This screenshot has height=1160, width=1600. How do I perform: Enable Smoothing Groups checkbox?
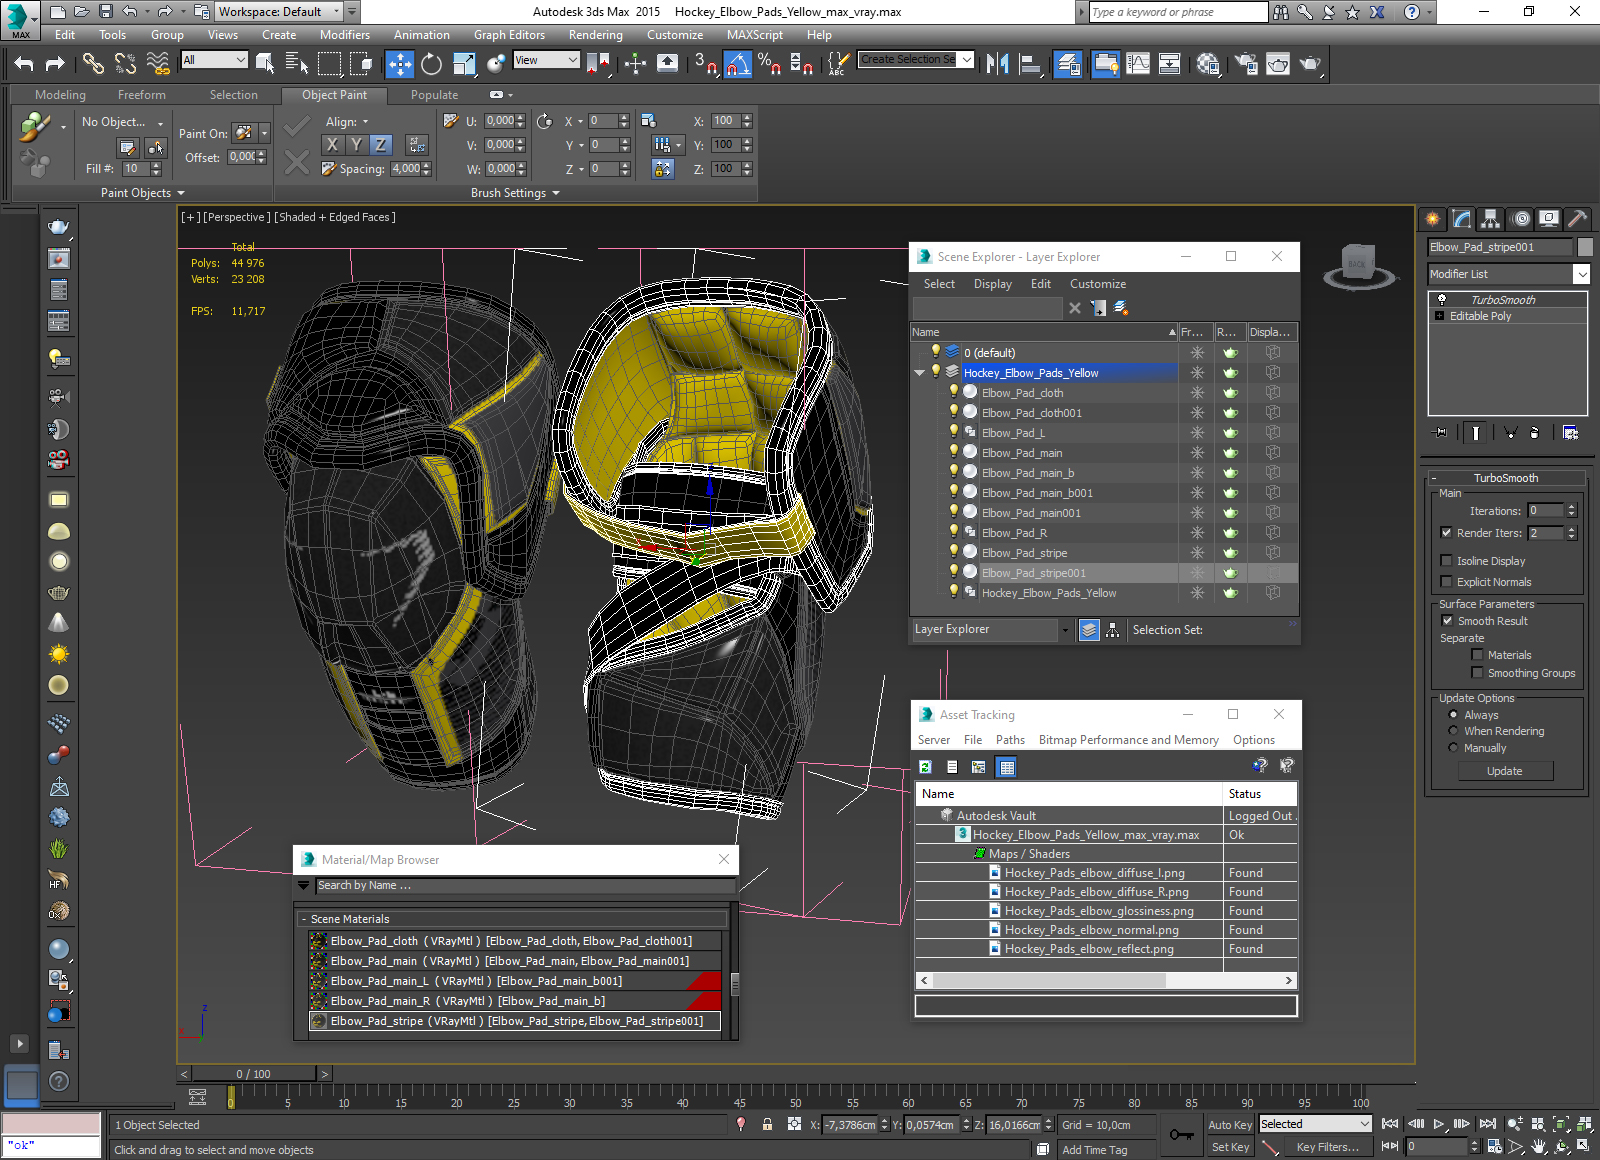coord(1477,673)
